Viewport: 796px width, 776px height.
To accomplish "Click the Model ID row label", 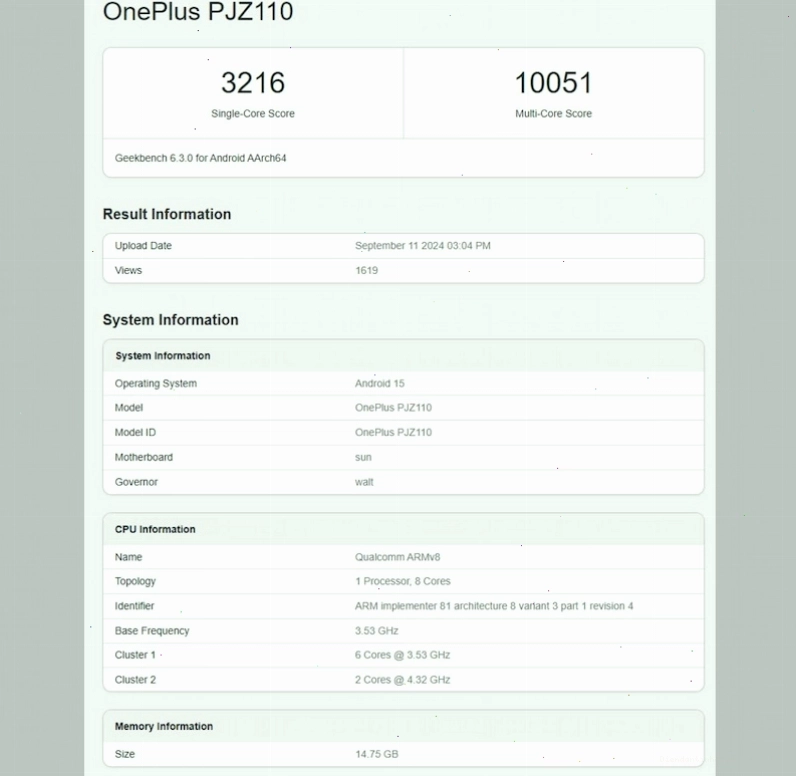I will (136, 432).
